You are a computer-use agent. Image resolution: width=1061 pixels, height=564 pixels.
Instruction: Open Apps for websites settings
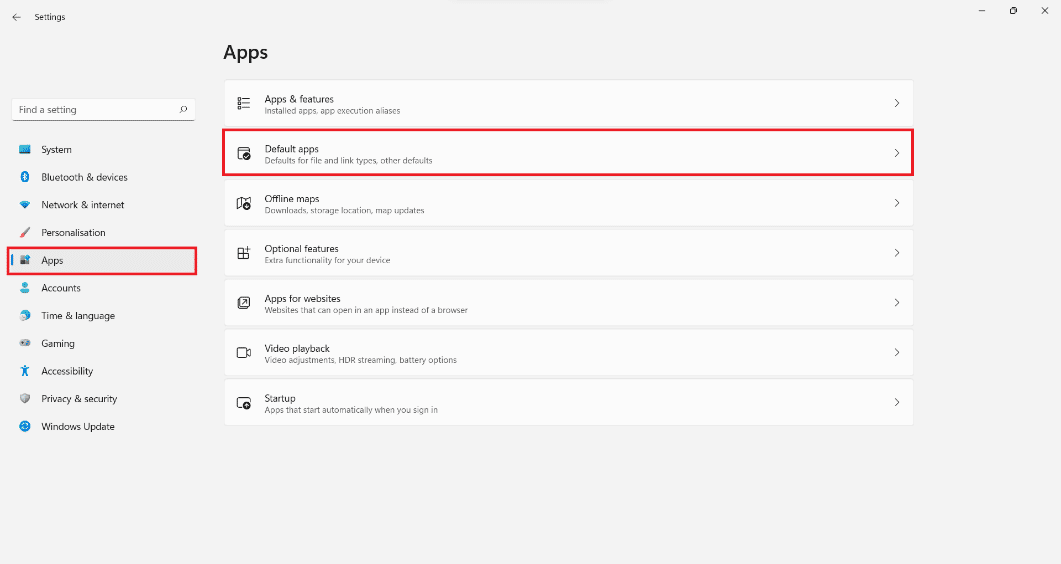pos(302,299)
